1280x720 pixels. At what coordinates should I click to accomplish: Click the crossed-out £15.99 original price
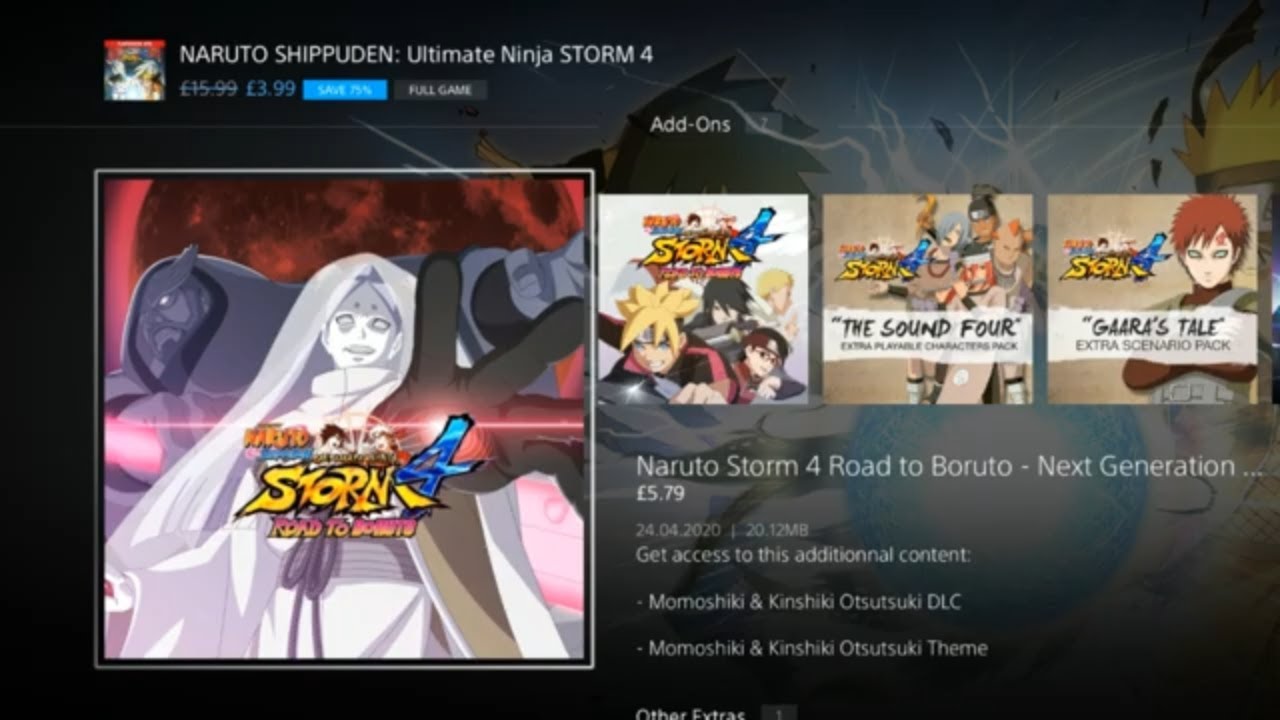(208, 88)
